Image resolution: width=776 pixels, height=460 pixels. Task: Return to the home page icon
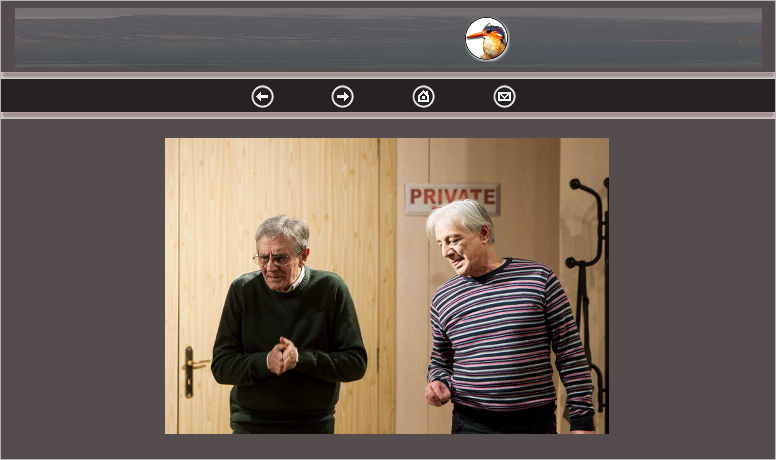point(424,97)
